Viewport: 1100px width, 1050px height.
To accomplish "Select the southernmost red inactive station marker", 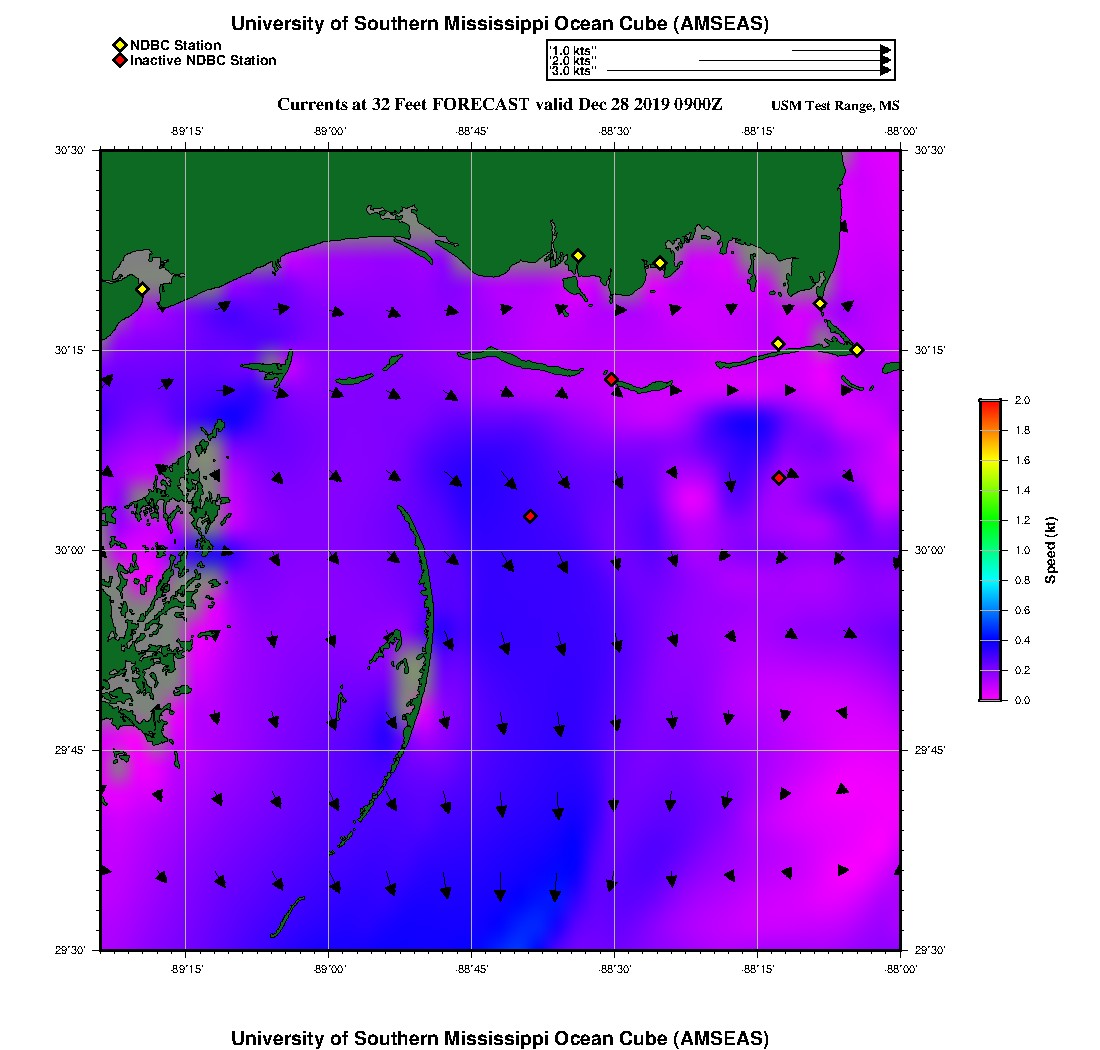I will [530, 516].
